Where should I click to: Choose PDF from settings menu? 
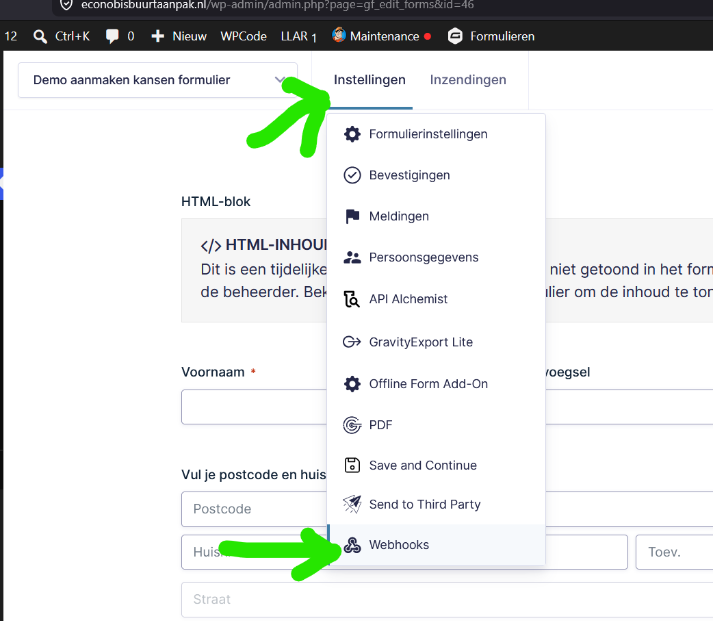436,425
